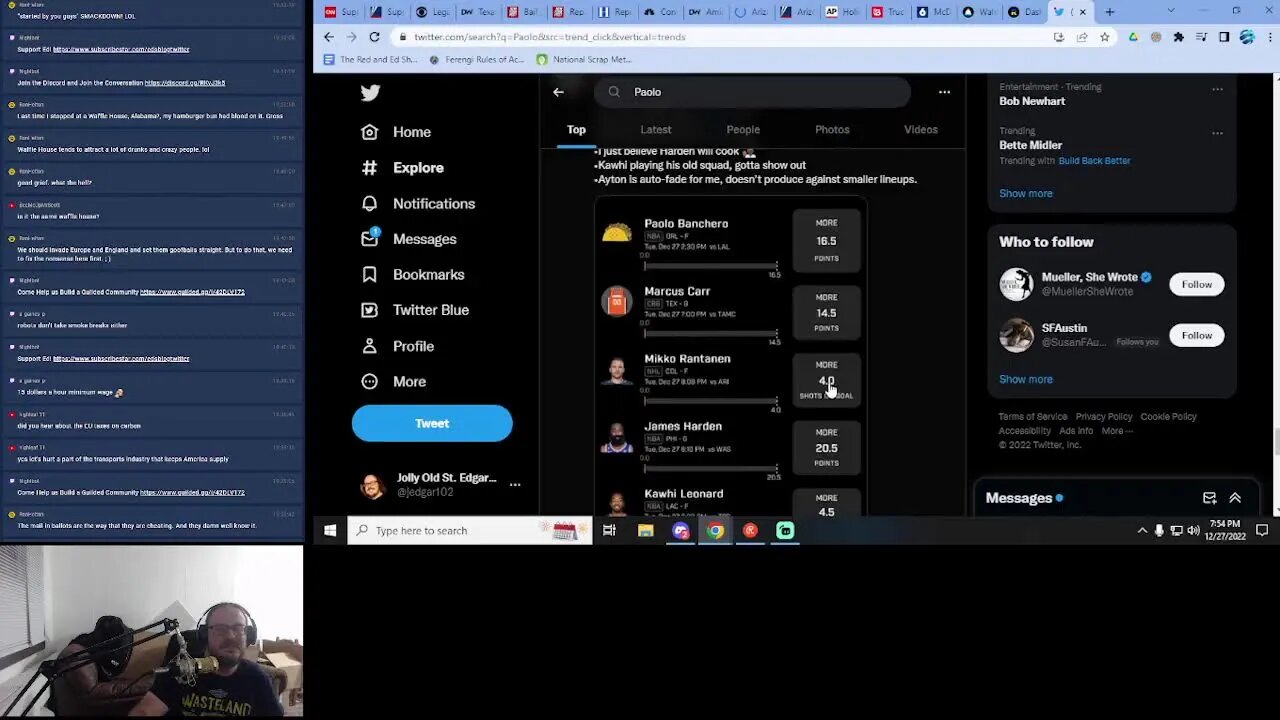Open Notifications in the sidebar

coord(418,203)
